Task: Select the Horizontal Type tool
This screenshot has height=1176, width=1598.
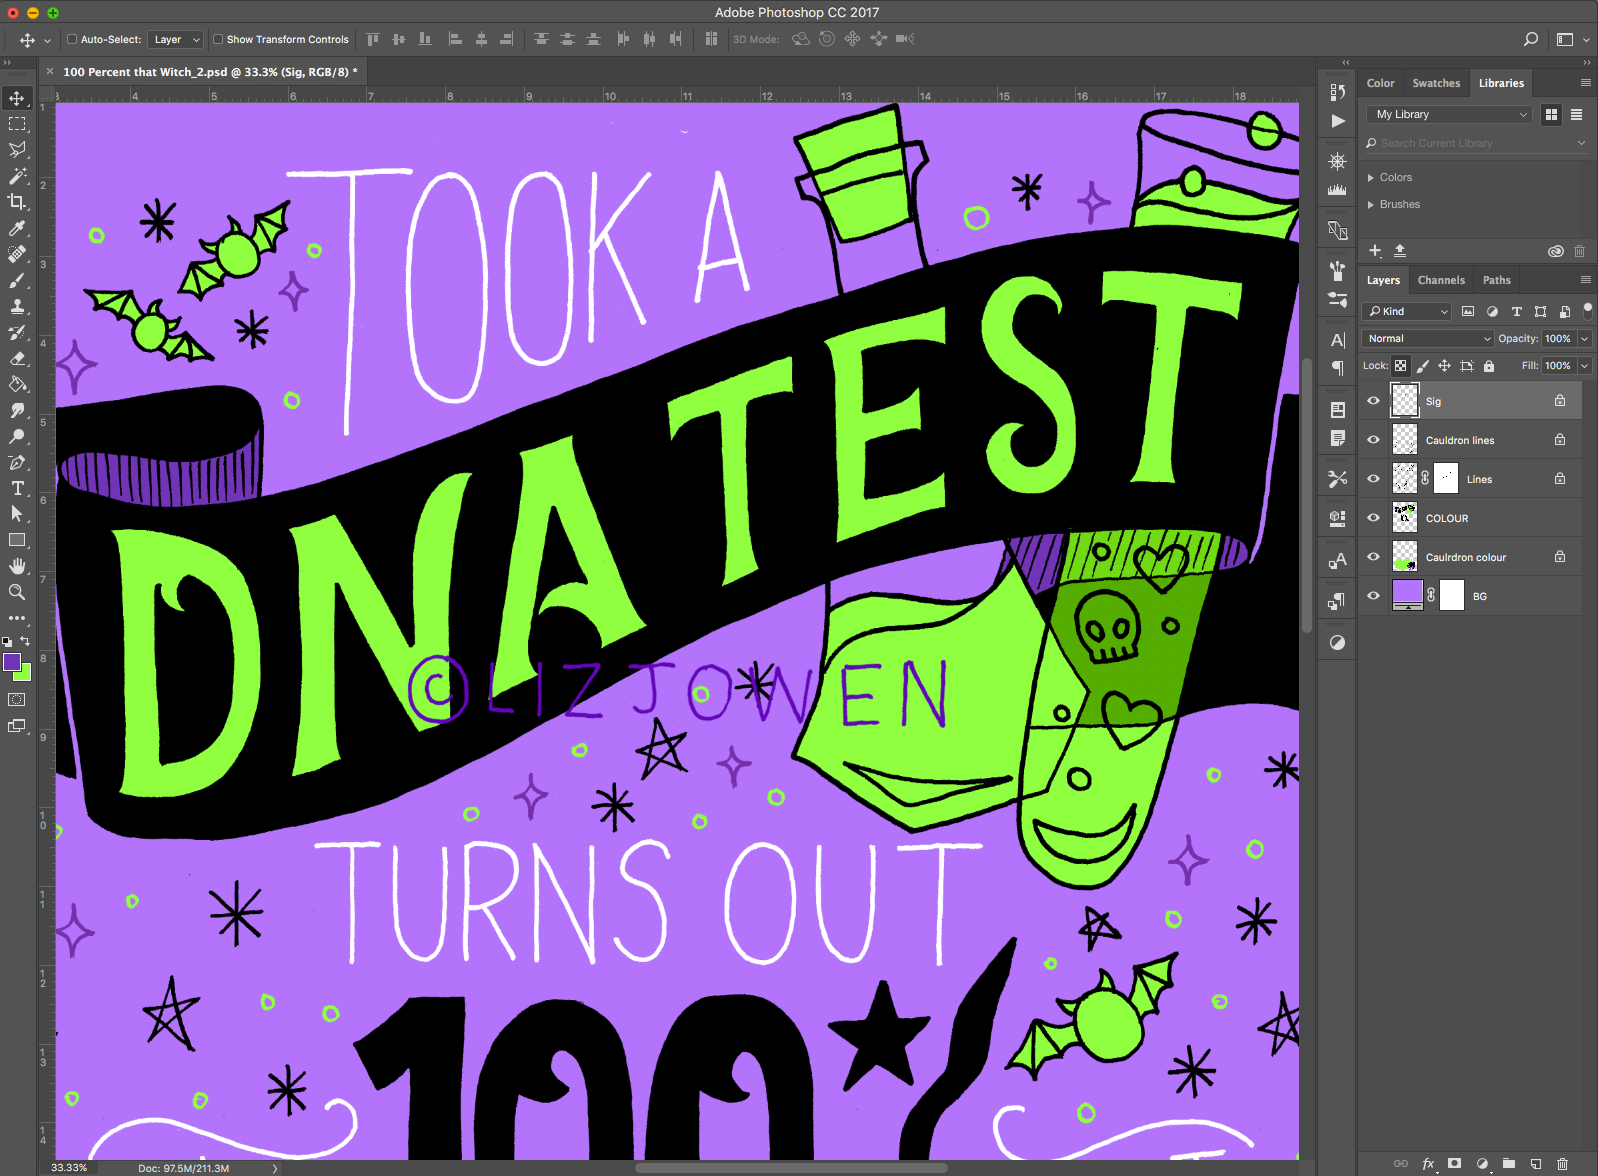Action: pyautogui.click(x=17, y=488)
